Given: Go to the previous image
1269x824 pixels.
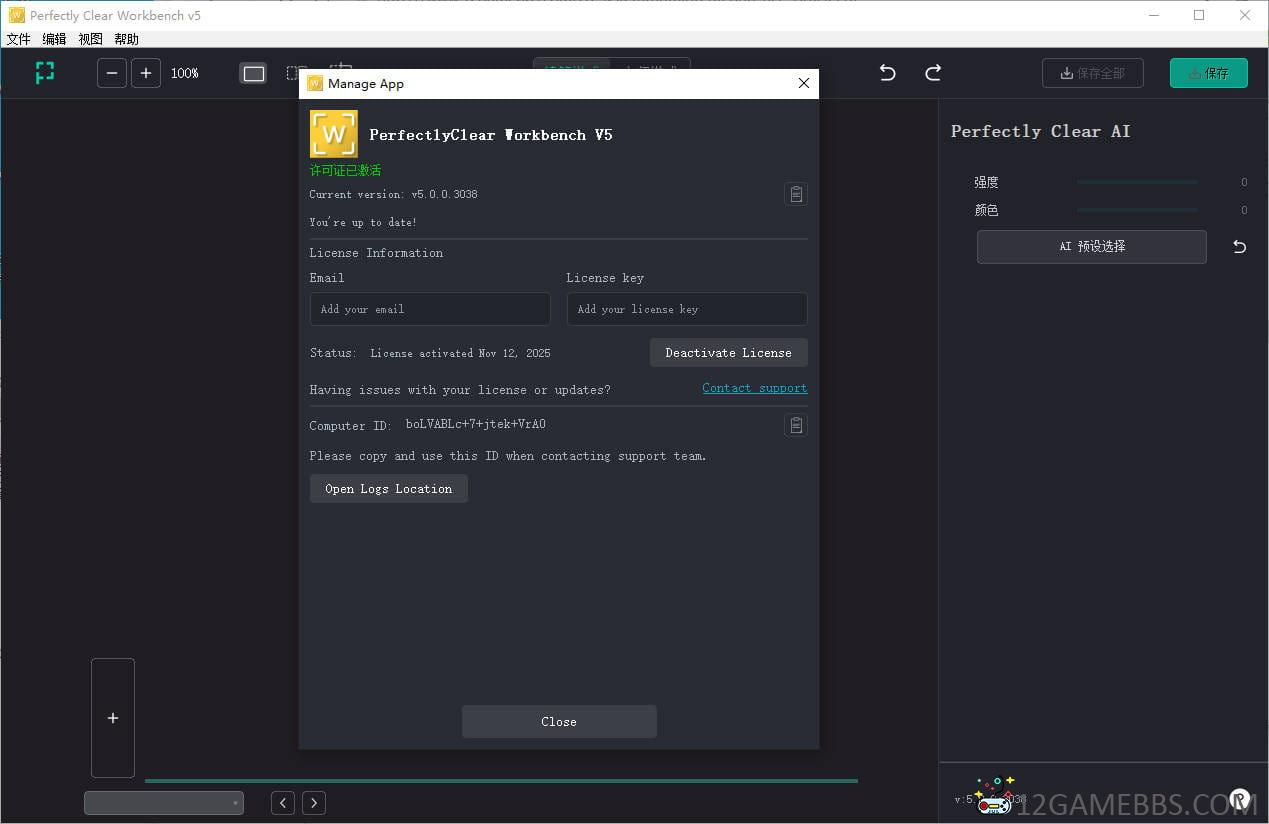Looking at the screenshot, I should click(283, 803).
